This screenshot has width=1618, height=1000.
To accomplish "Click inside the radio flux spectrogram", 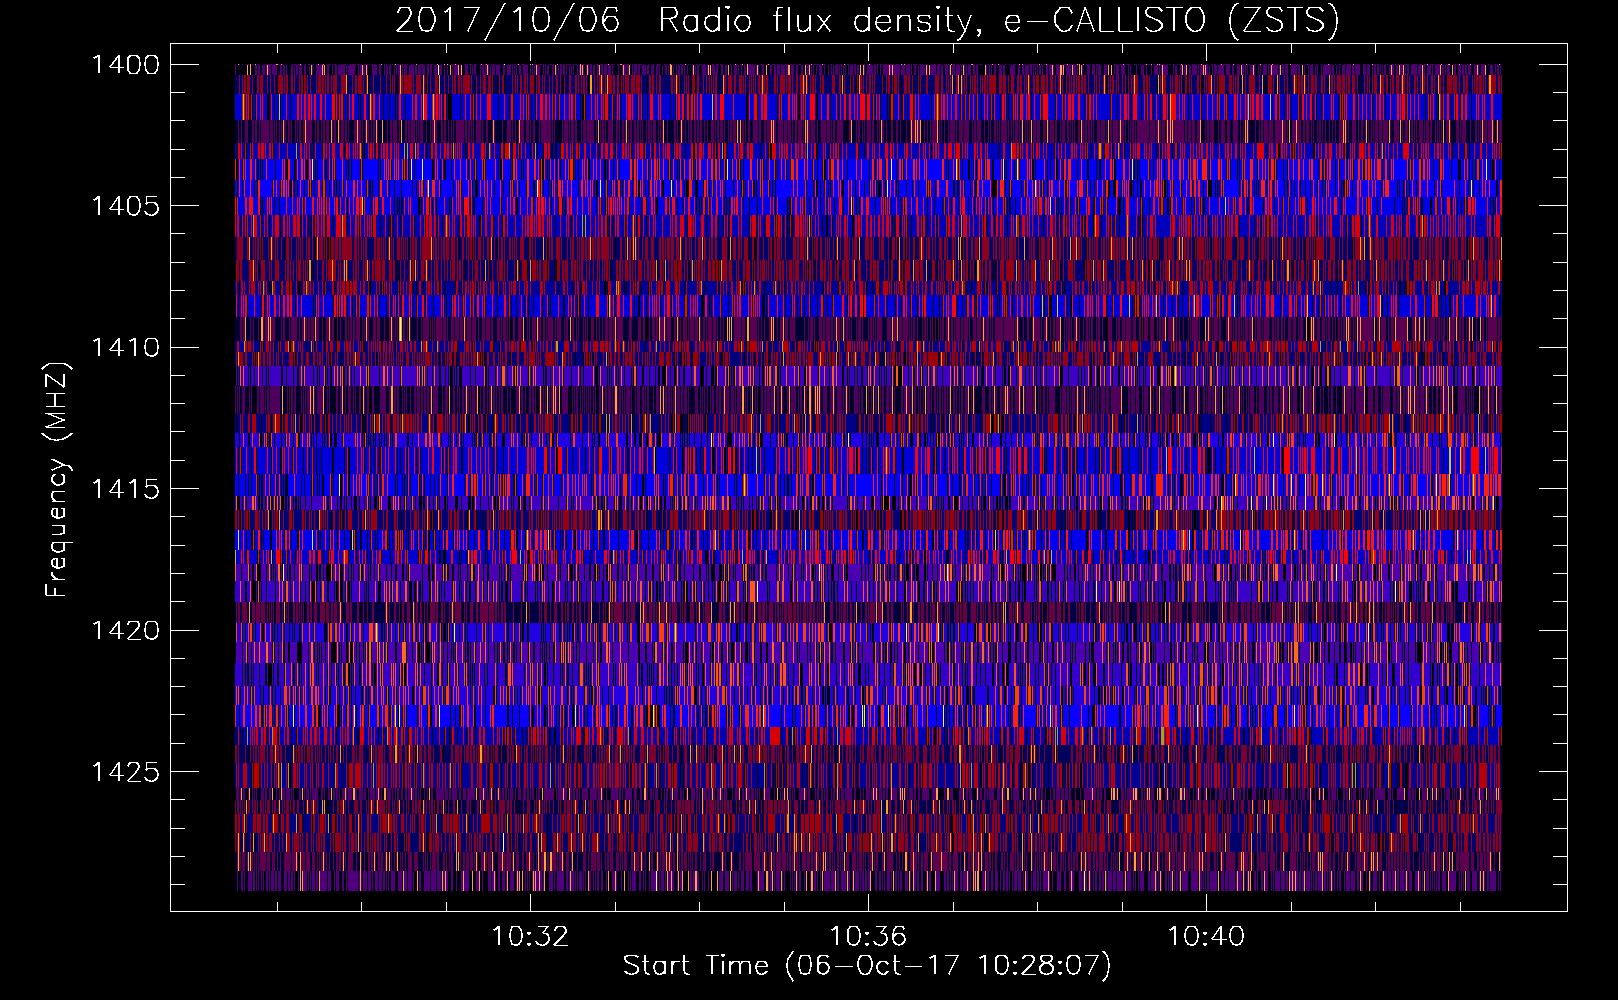I will pyautogui.click(x=868, y=477).
